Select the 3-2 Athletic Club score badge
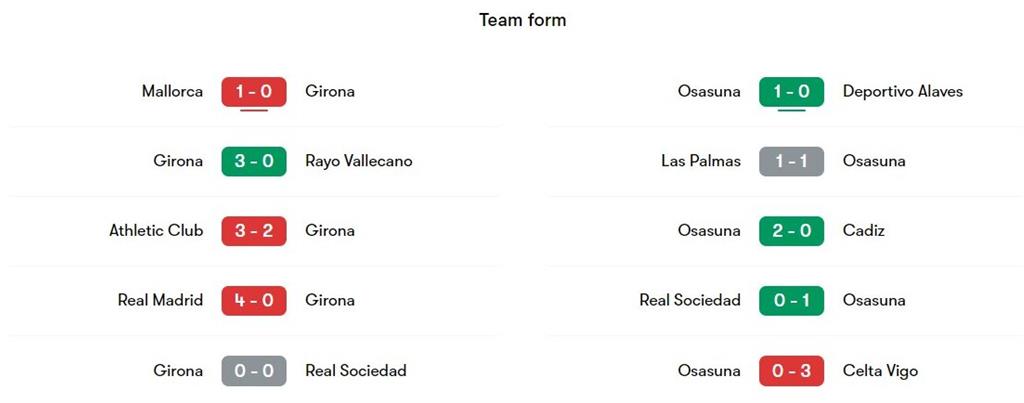This screenshot has width=1024, height=403. coord(254,231)
